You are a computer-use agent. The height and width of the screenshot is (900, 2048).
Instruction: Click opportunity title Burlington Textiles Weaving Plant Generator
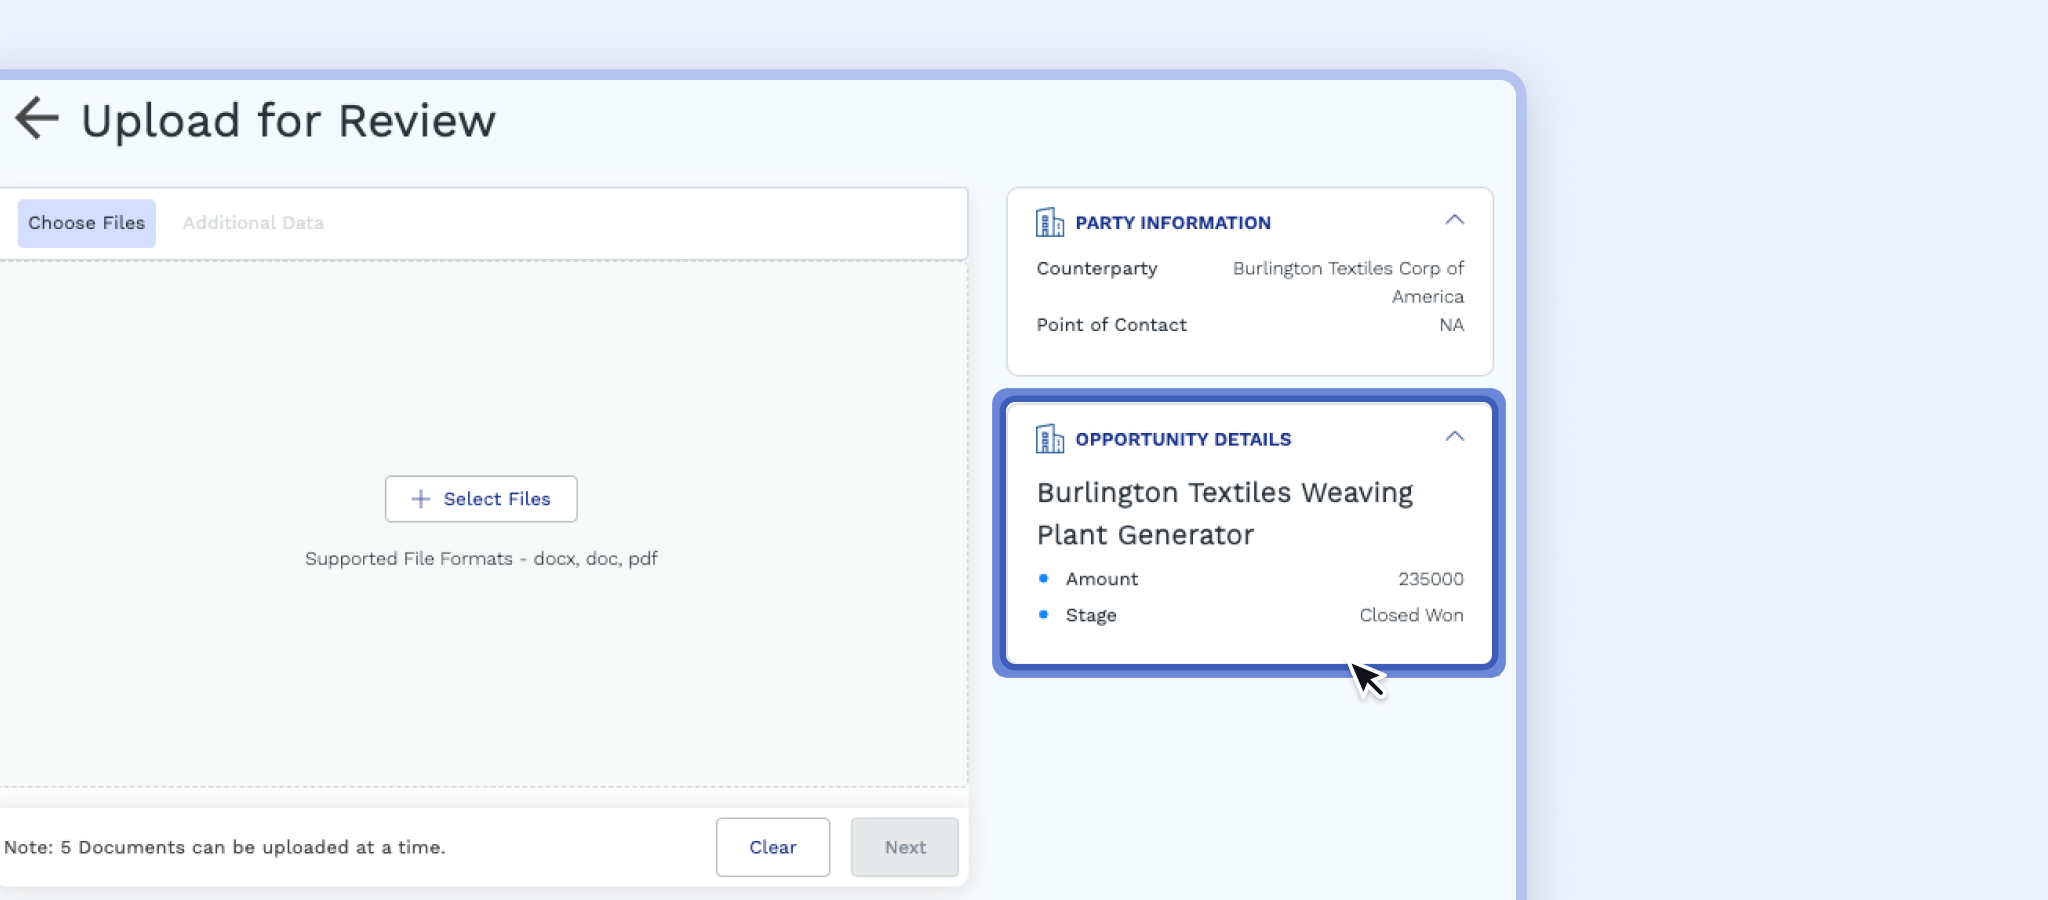(1225, 513)
